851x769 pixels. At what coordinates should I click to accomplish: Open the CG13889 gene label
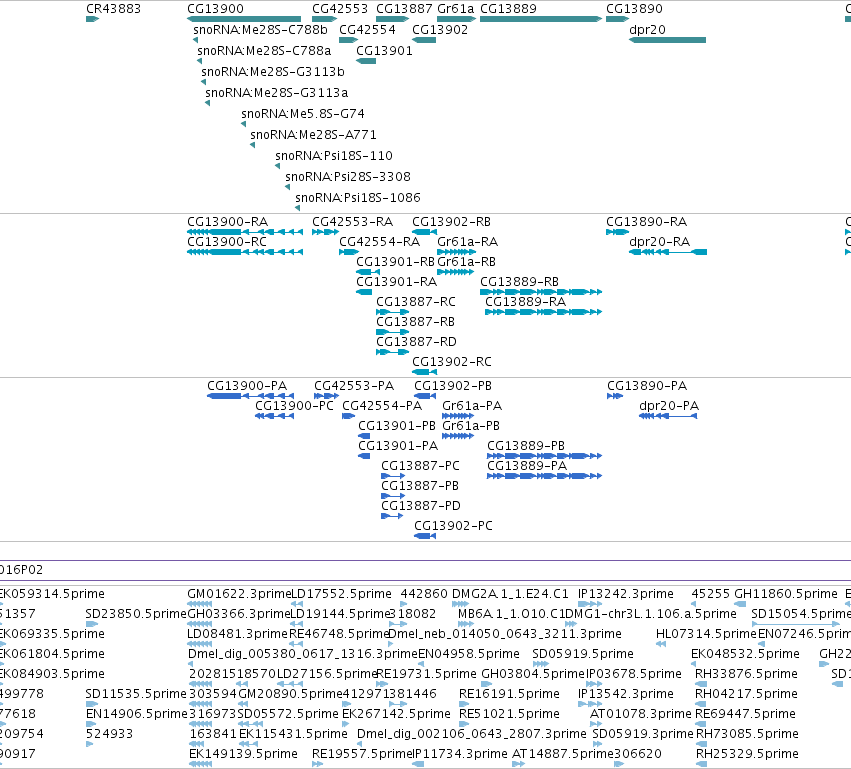coord(509,9)
